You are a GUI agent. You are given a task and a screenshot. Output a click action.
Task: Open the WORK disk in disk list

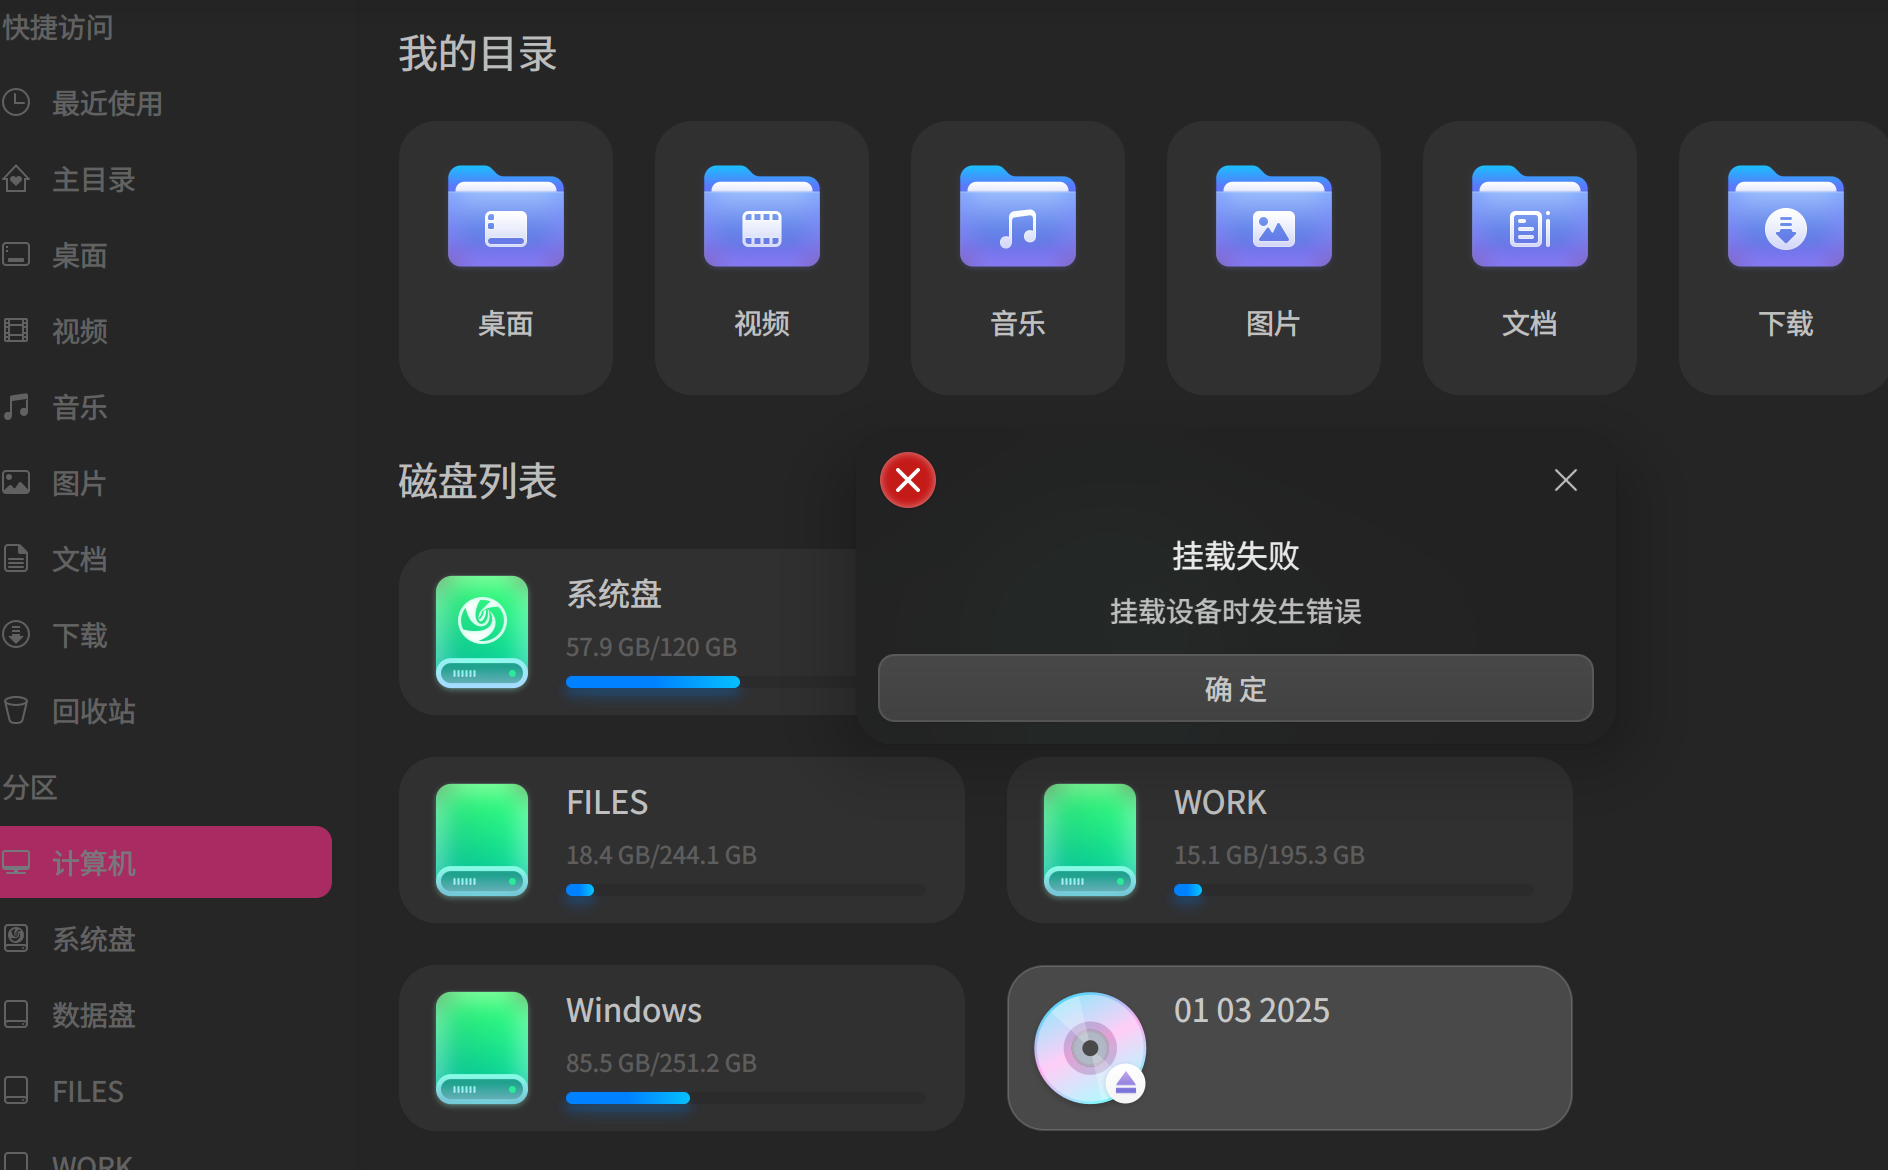pos(1290,840)
